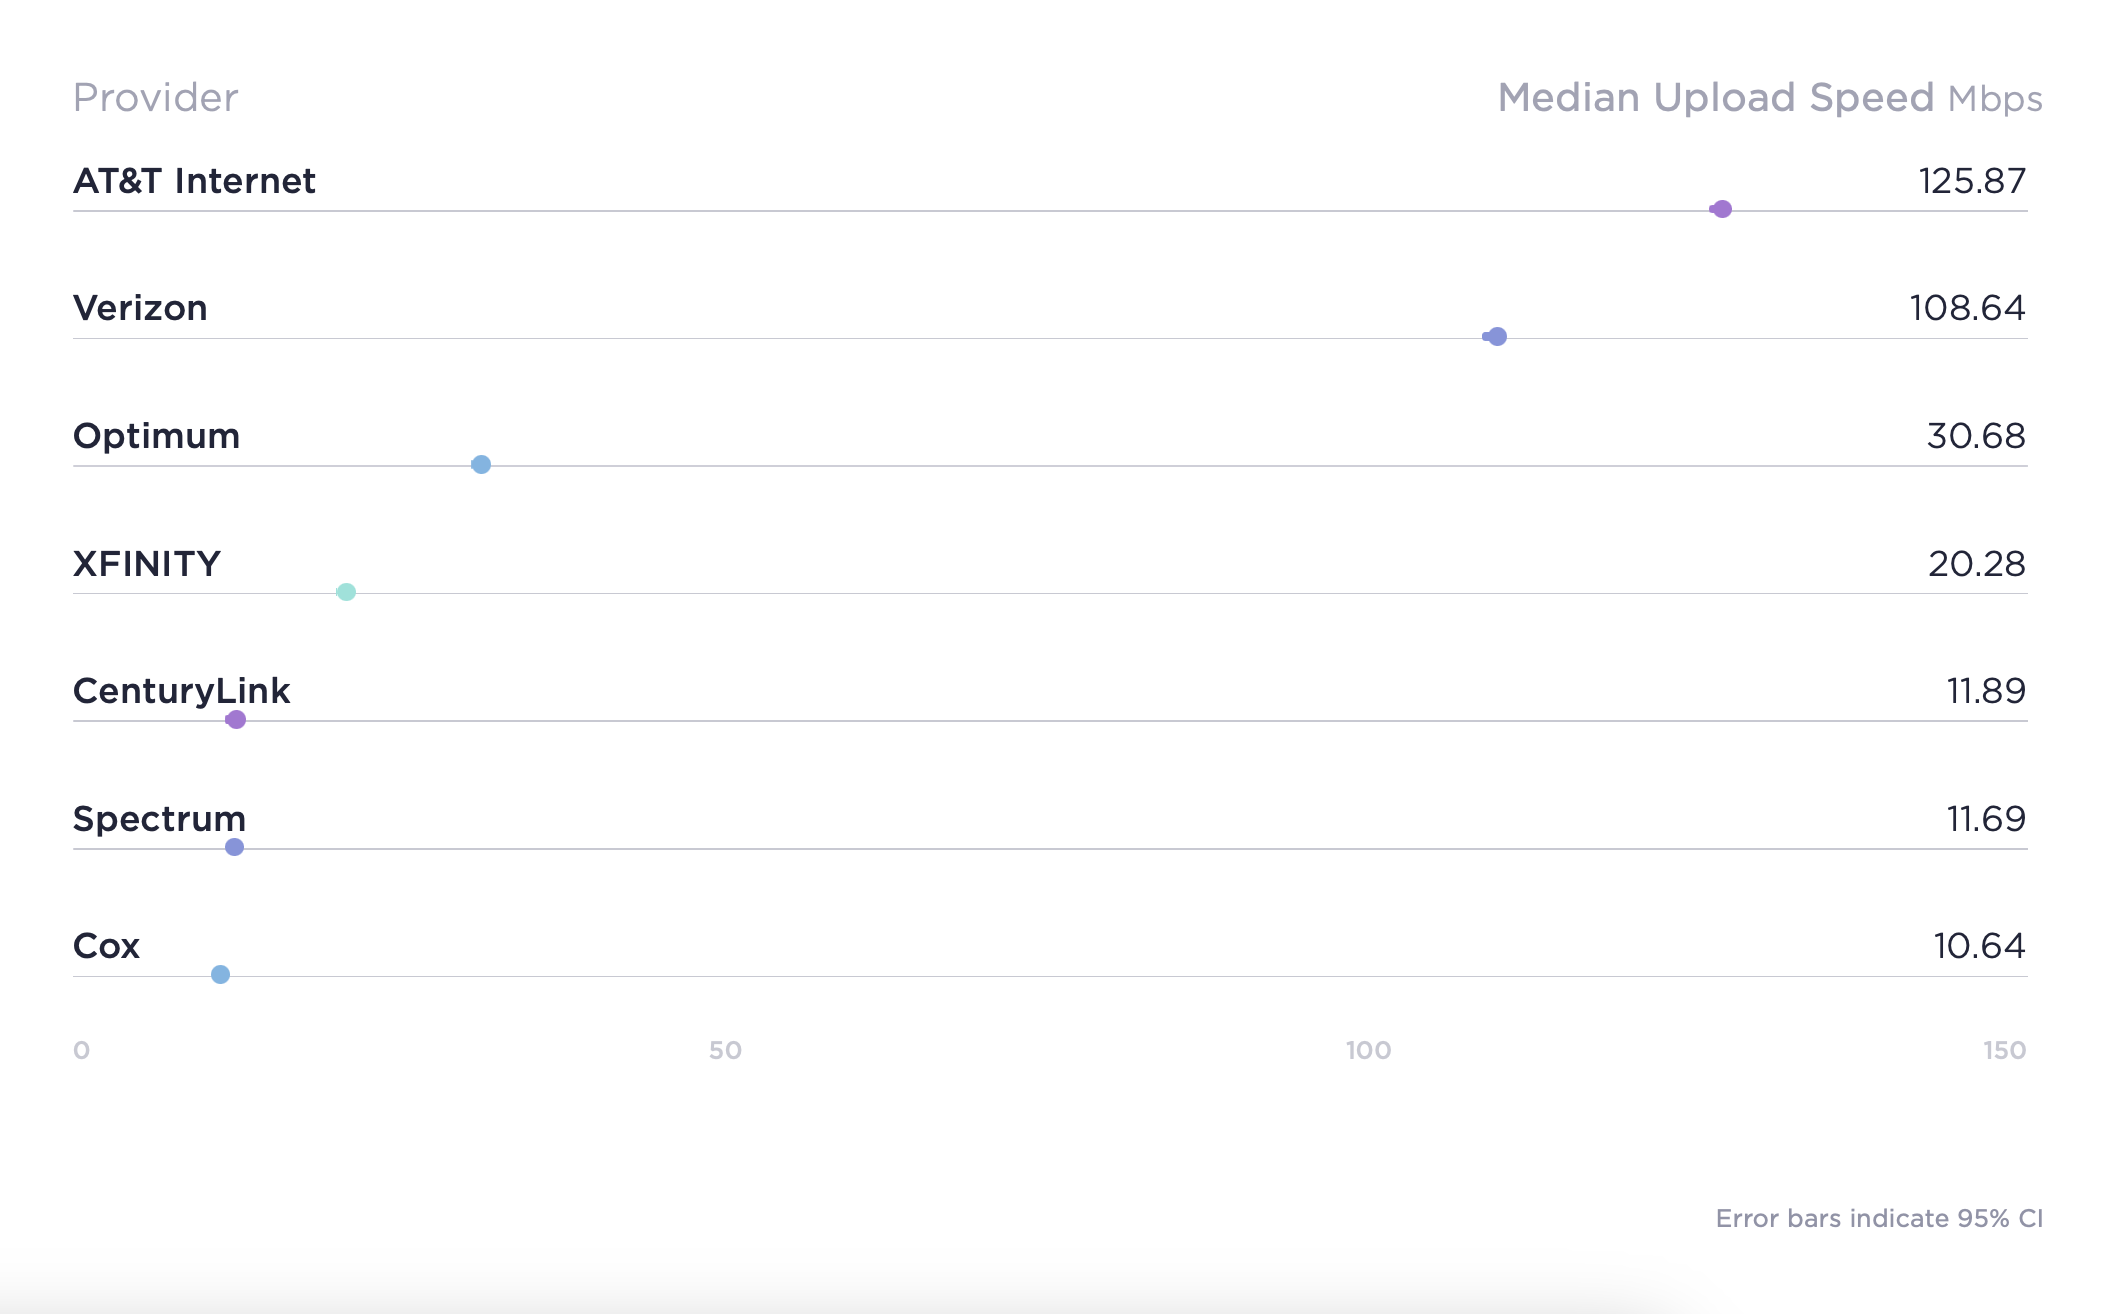Click the Provider column header
The width and height of the screenshot is (2126, 1314).
155,98
